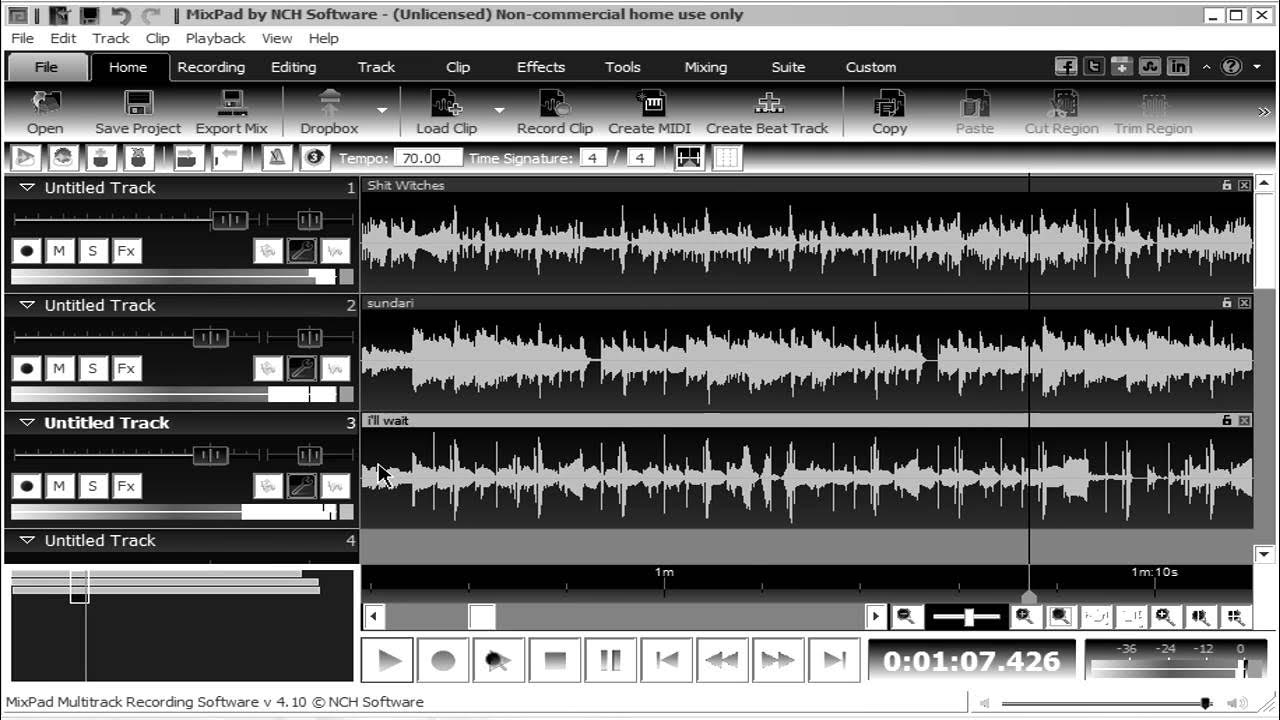The image size is (1280, 720).
Task: Open the View menu
Action: point(277,38)
